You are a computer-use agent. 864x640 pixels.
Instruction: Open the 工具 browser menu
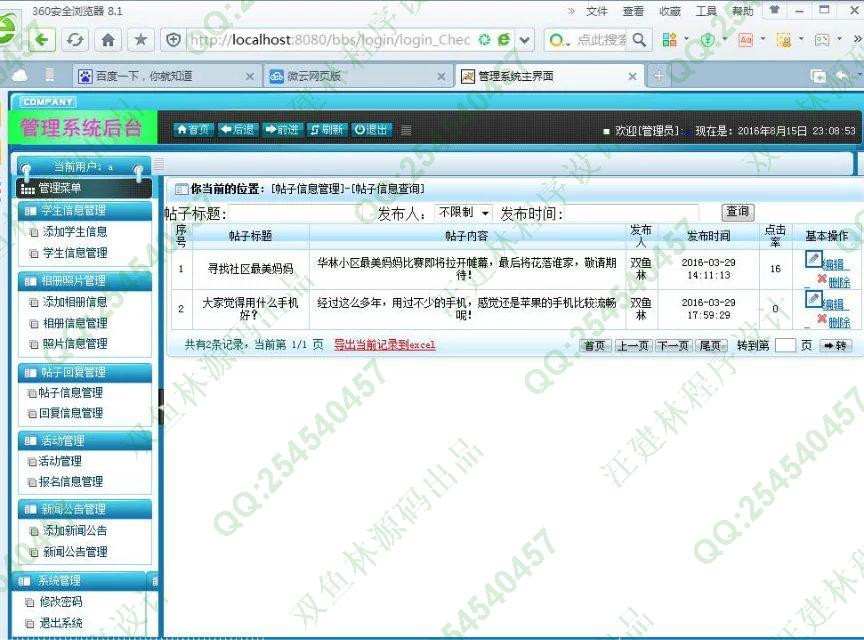706,11
